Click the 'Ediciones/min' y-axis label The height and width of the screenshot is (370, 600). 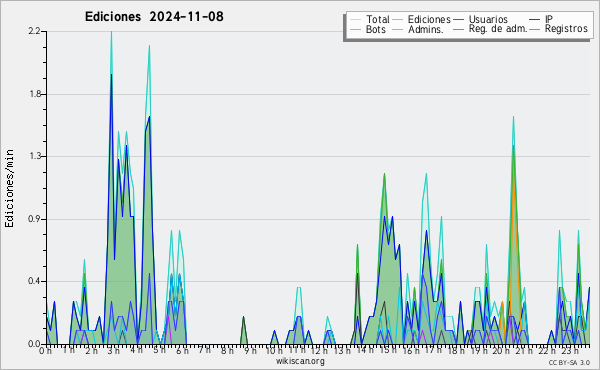tap(9, 188)
